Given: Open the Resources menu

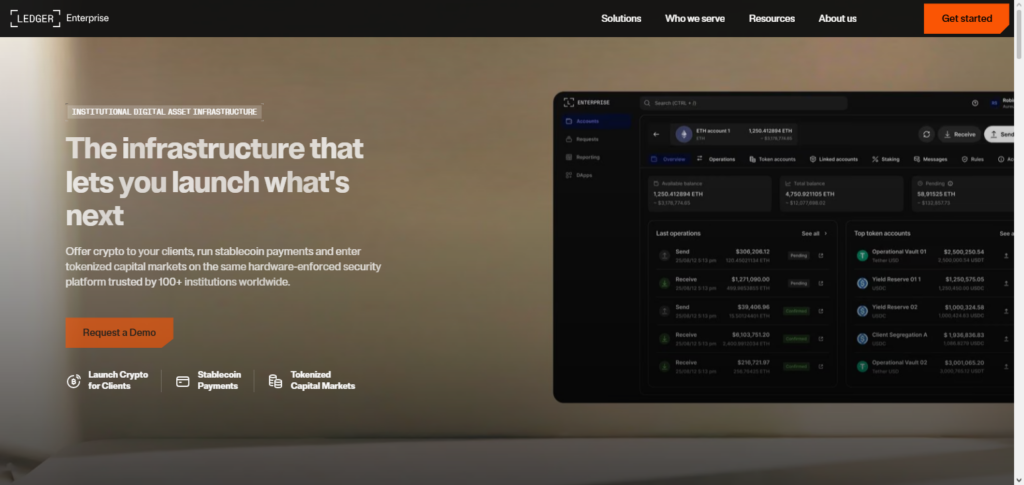Looking at the screenshot, I should (x=772, y=18).
